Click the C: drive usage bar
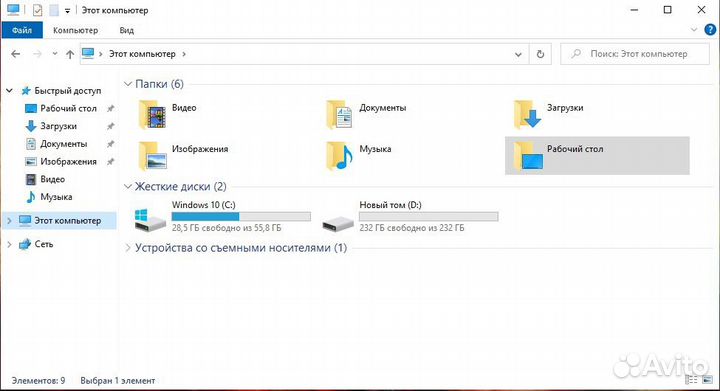Viewport: 720px width, 391px height. click(x=241, y=217)
